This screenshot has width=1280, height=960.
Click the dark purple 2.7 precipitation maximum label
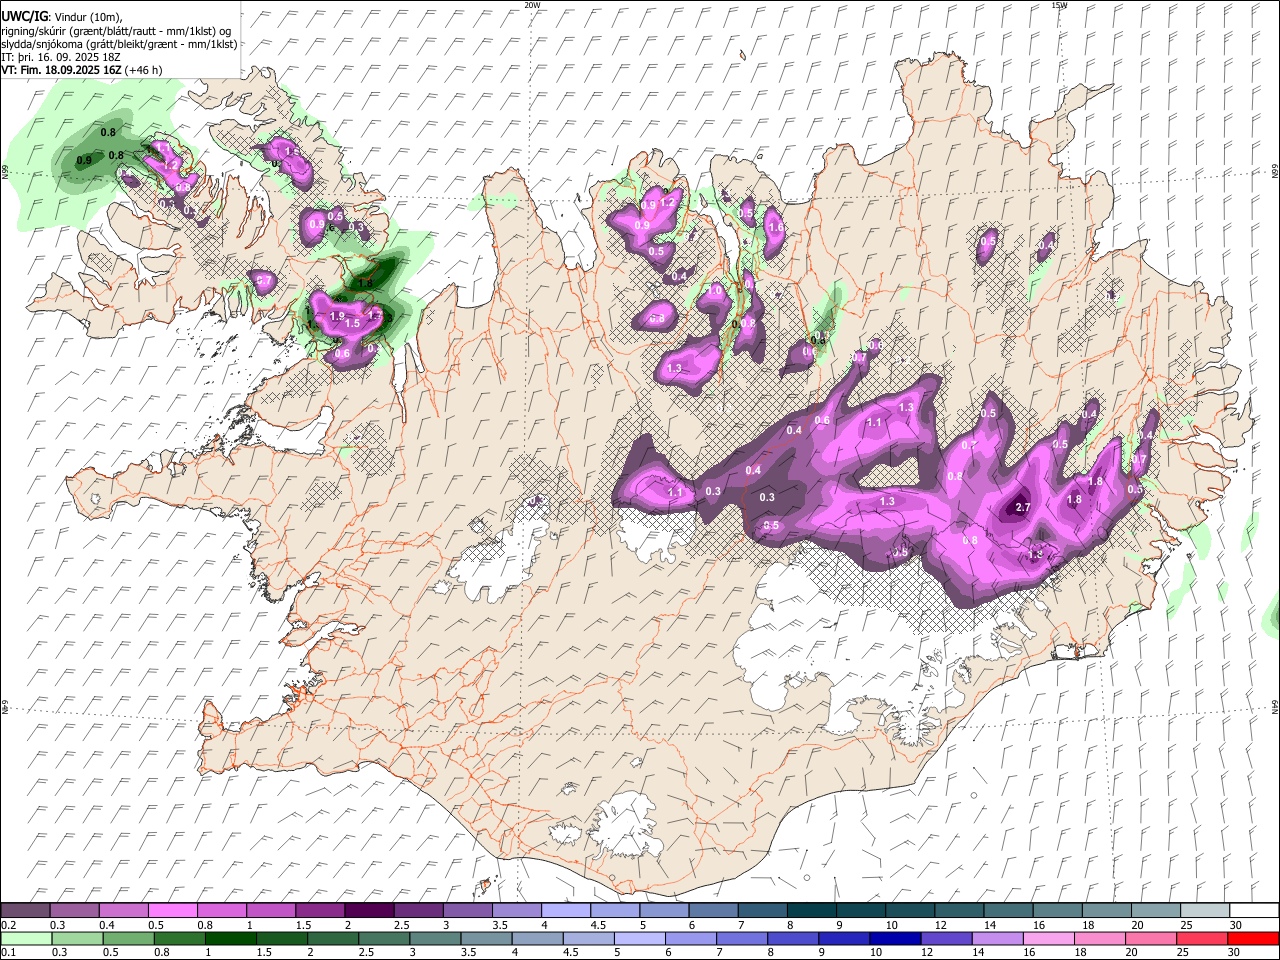point(1022,507)
